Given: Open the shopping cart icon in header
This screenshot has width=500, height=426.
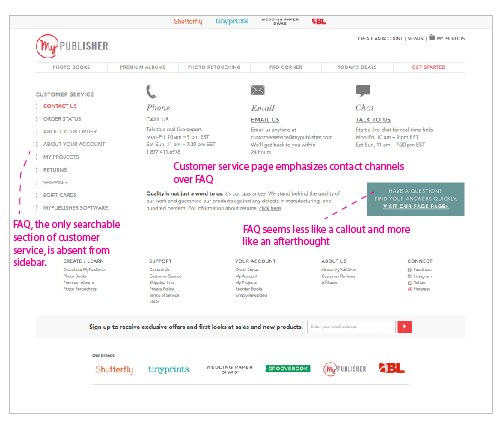Looking at the screenshot, I should (432, 37).
